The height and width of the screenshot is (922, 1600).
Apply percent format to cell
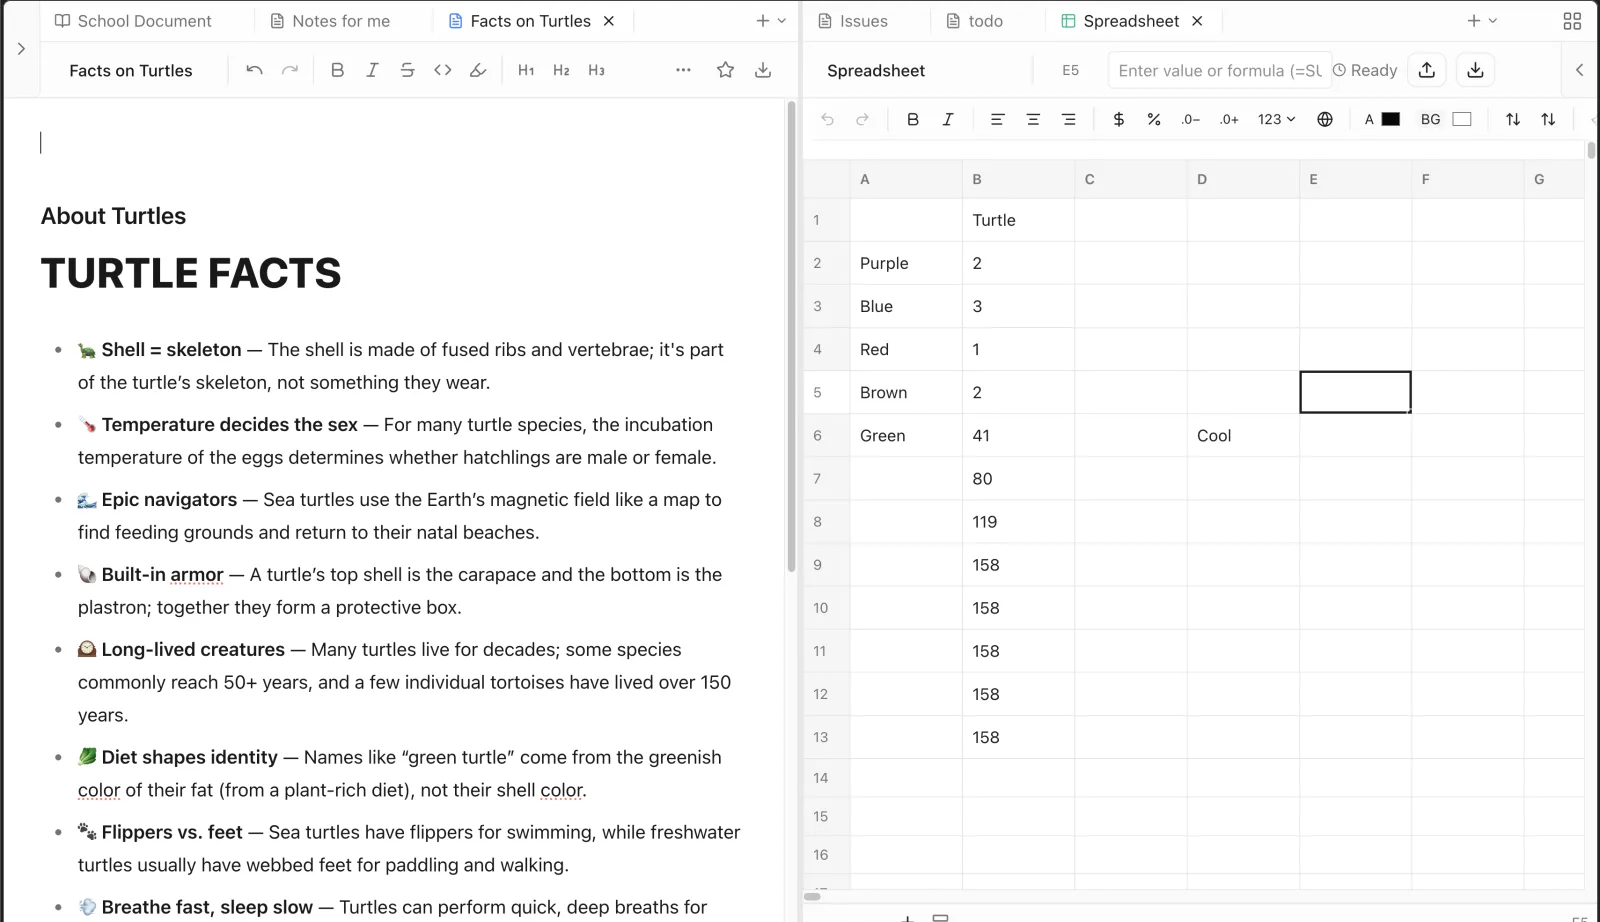[1154, 119]
